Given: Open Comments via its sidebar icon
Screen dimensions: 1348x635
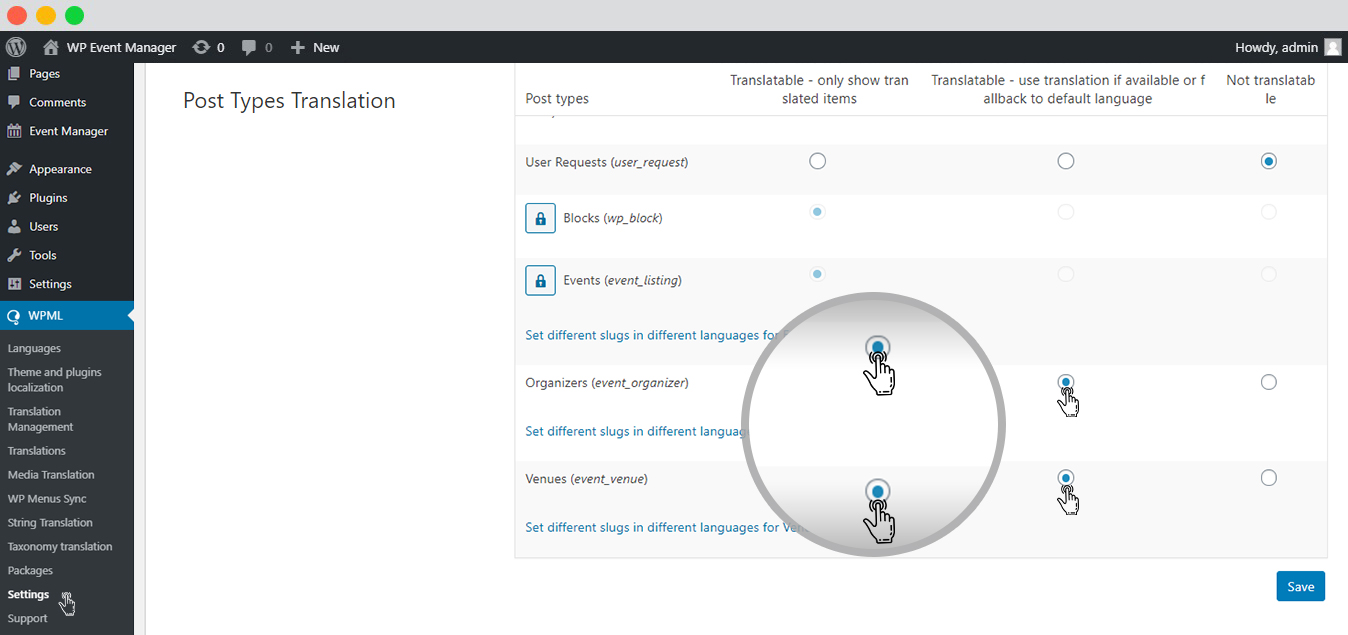Looking at the screenshot, I should point(14,102).
